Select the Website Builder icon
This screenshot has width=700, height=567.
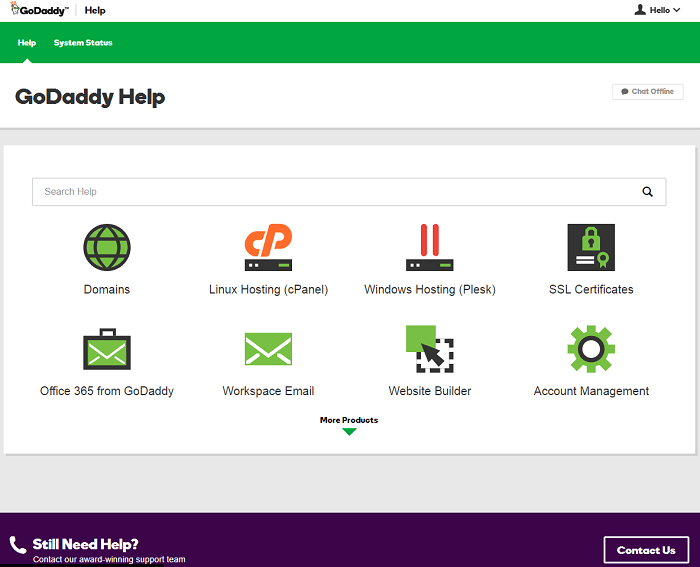tap(429, 349)
